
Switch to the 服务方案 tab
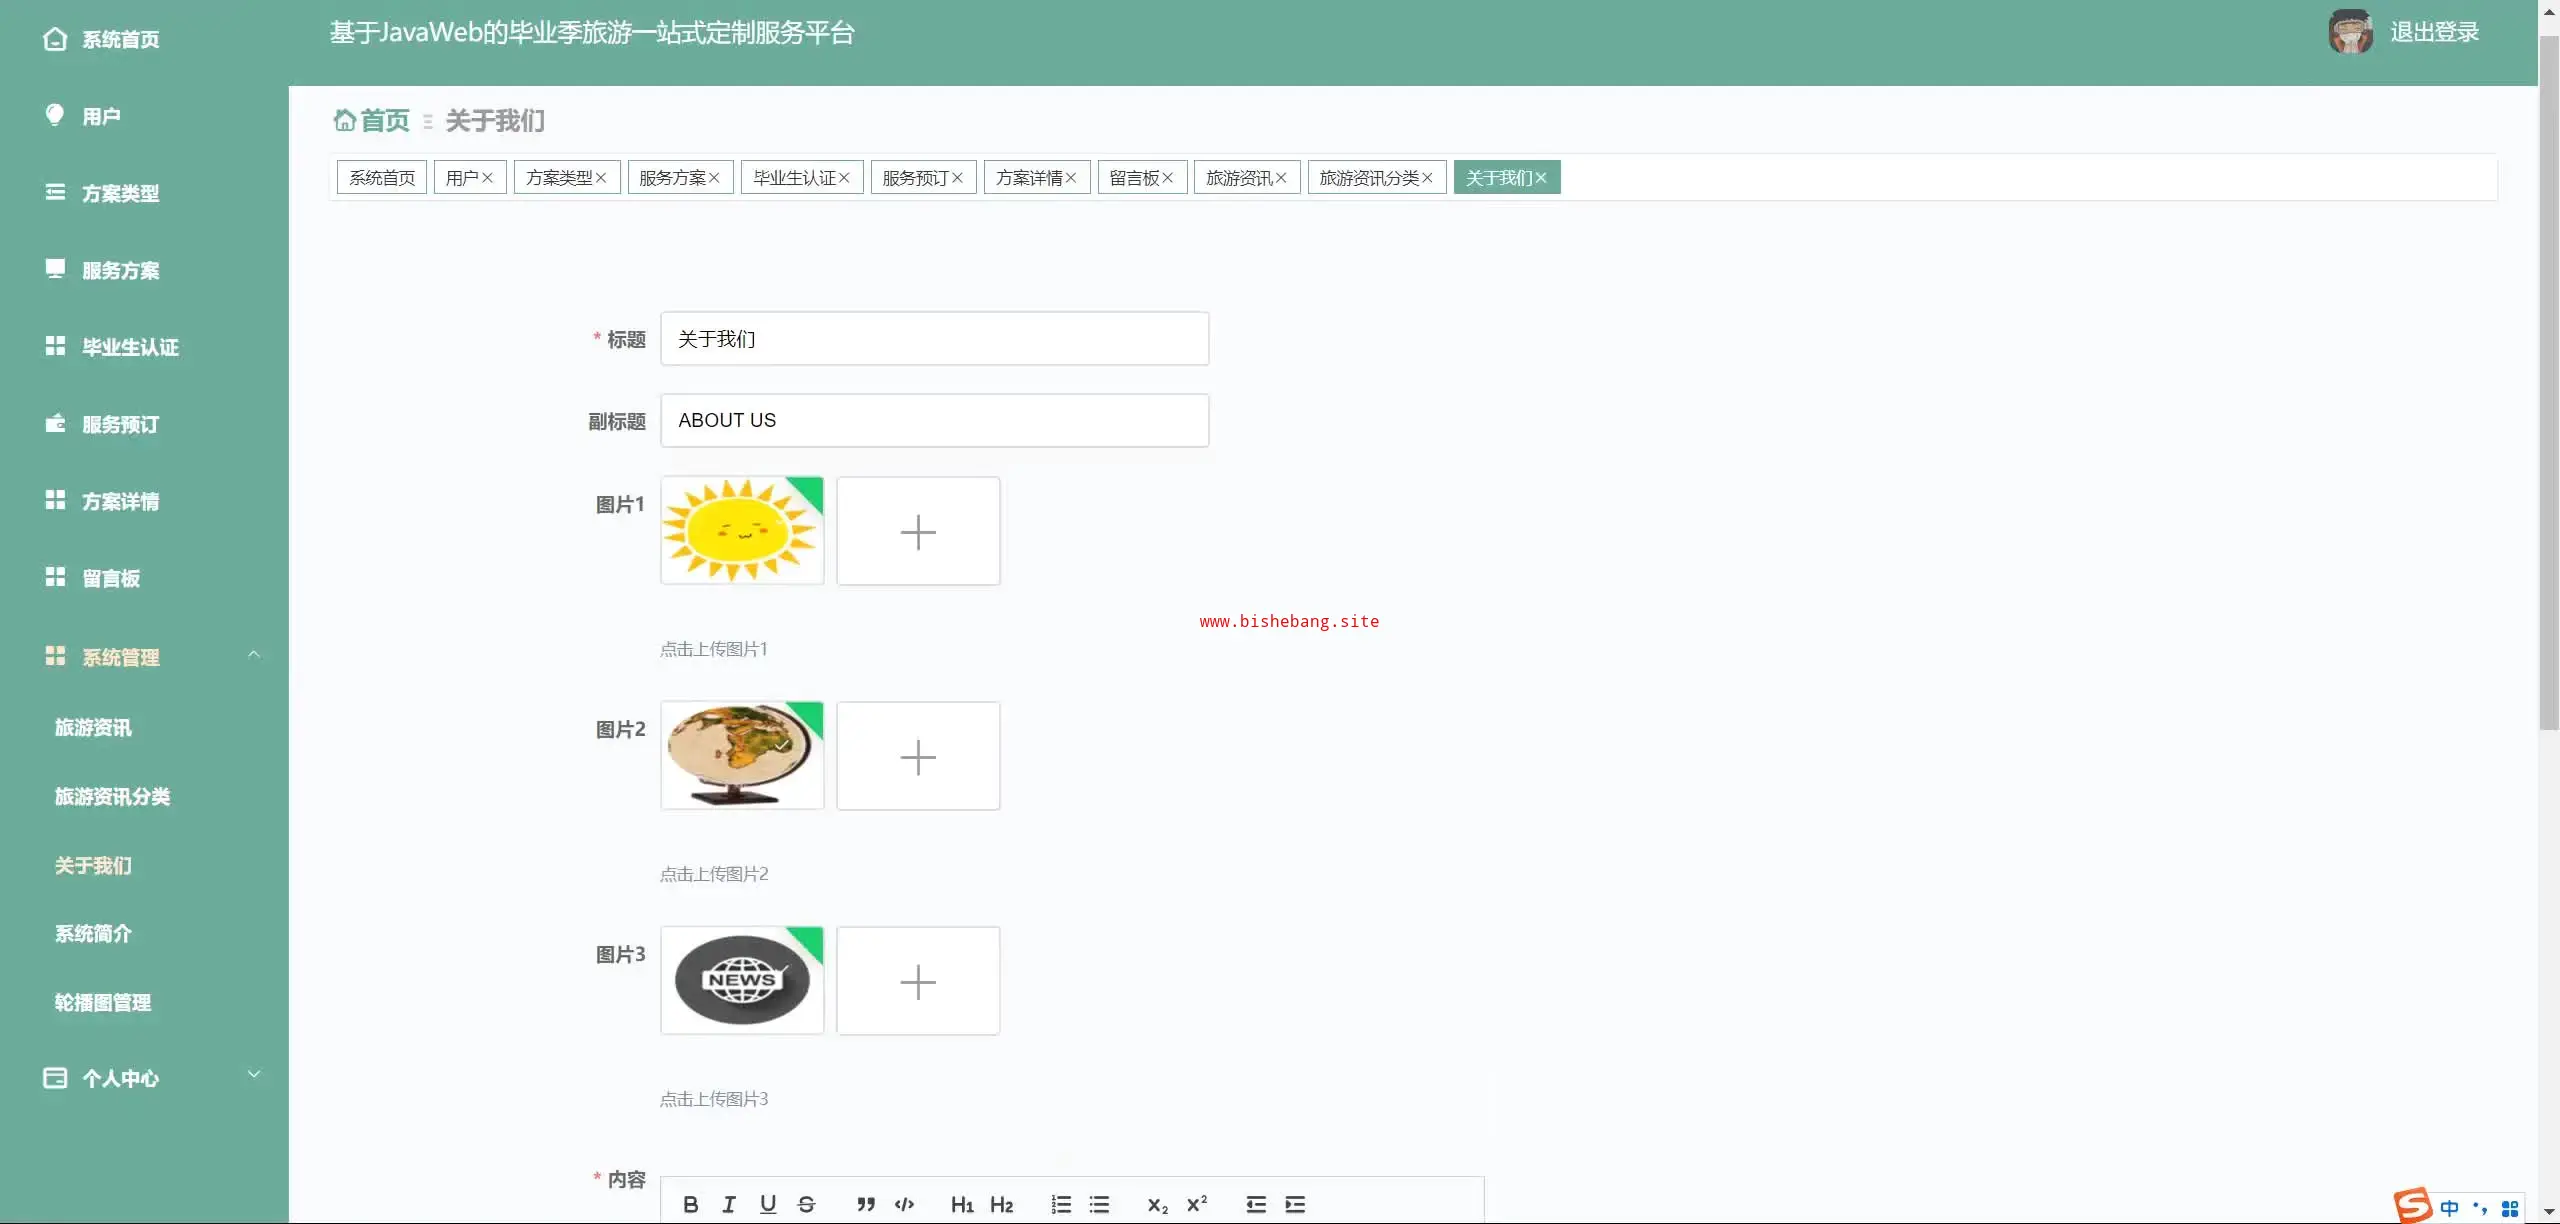tap(672, 178)
